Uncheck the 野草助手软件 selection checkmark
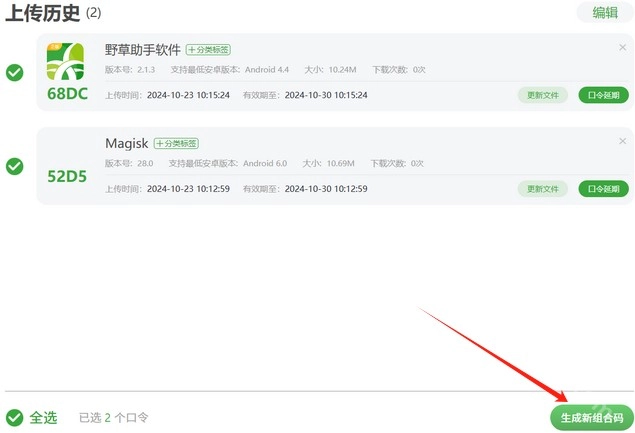Viewport: 635px width, 433px height. pos(15,73)
